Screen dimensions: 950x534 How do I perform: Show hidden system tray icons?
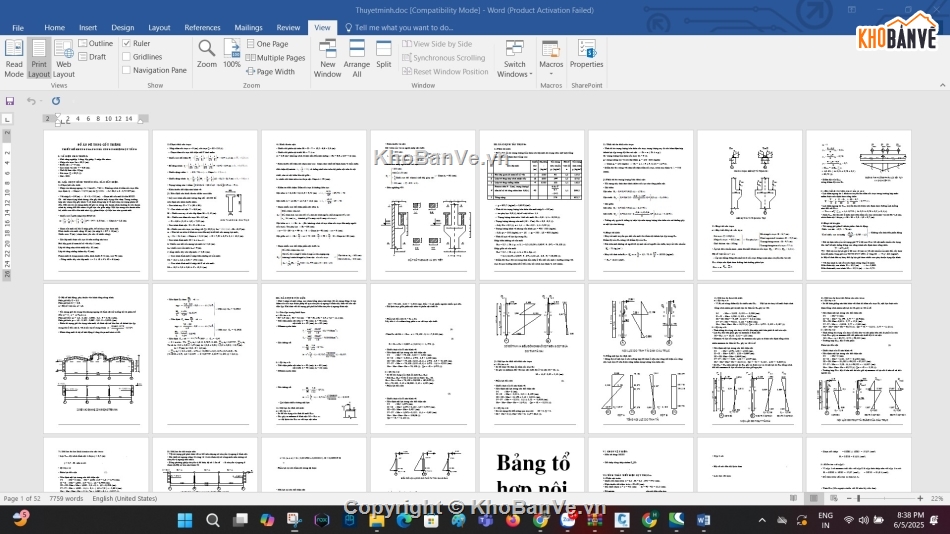[762, 520]
